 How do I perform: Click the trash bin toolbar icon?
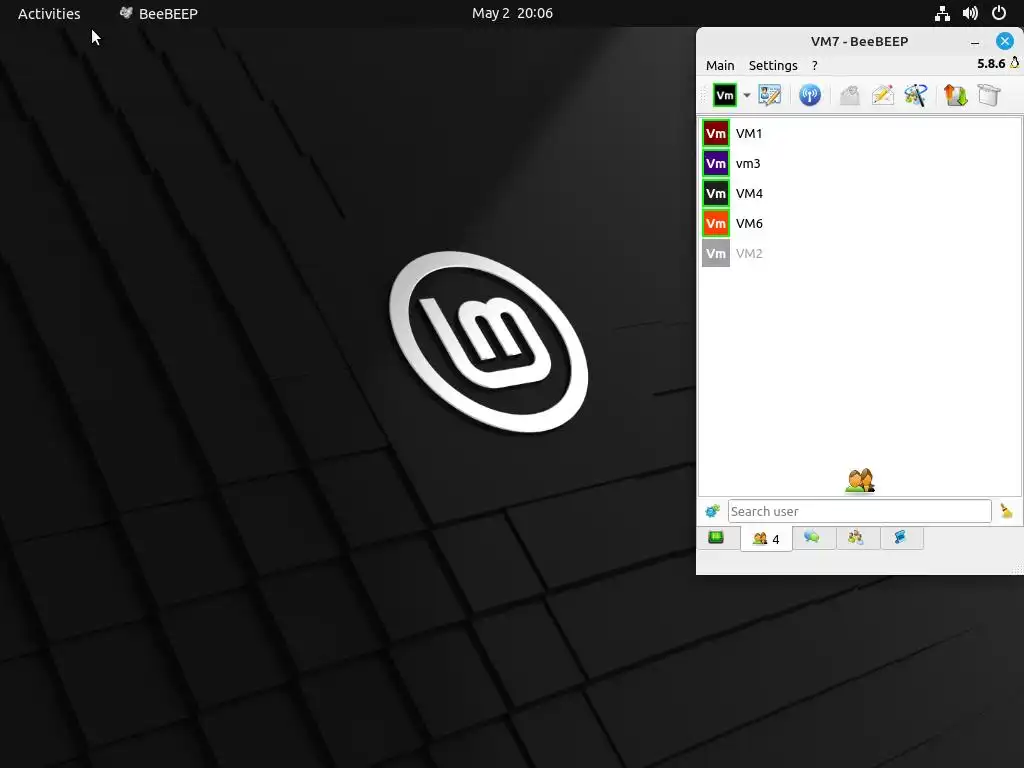(989, 95)
